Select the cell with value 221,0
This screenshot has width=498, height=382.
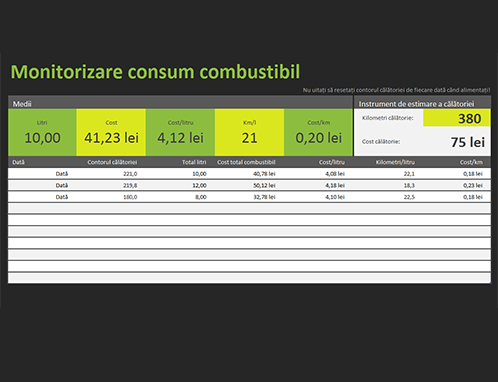click(111, 174)
